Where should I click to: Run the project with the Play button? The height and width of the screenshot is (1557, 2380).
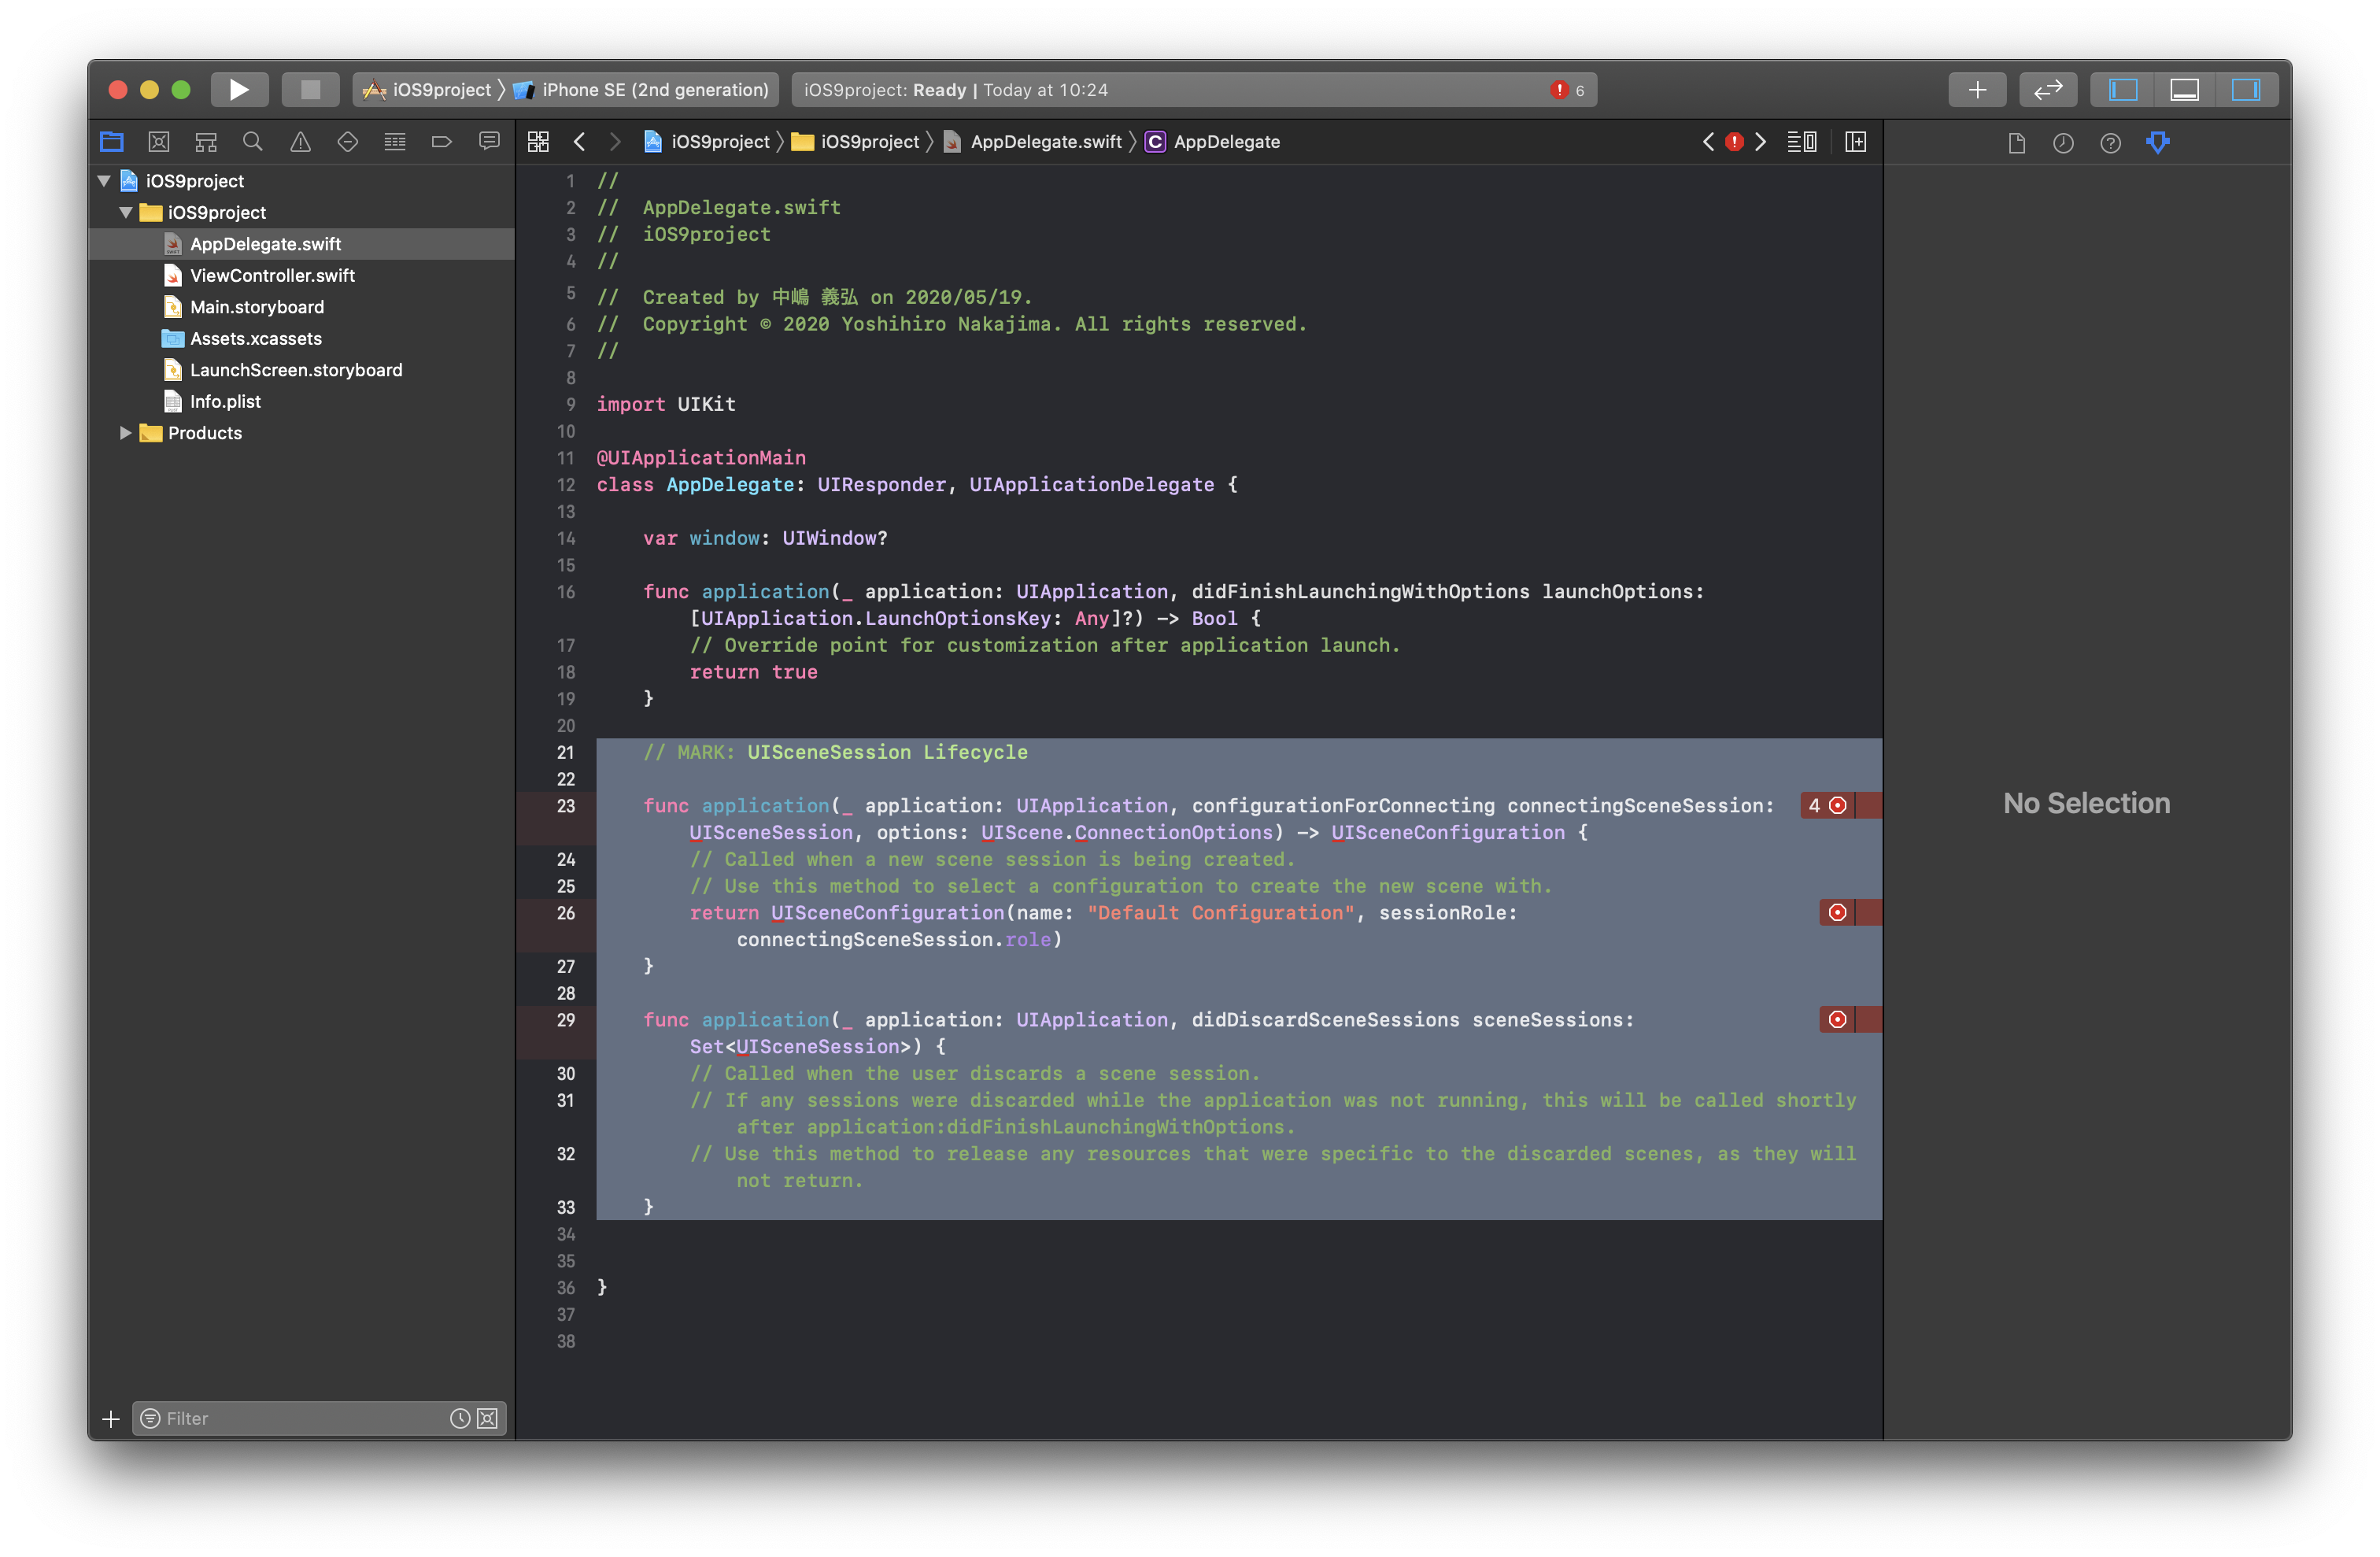coord(239,90)
